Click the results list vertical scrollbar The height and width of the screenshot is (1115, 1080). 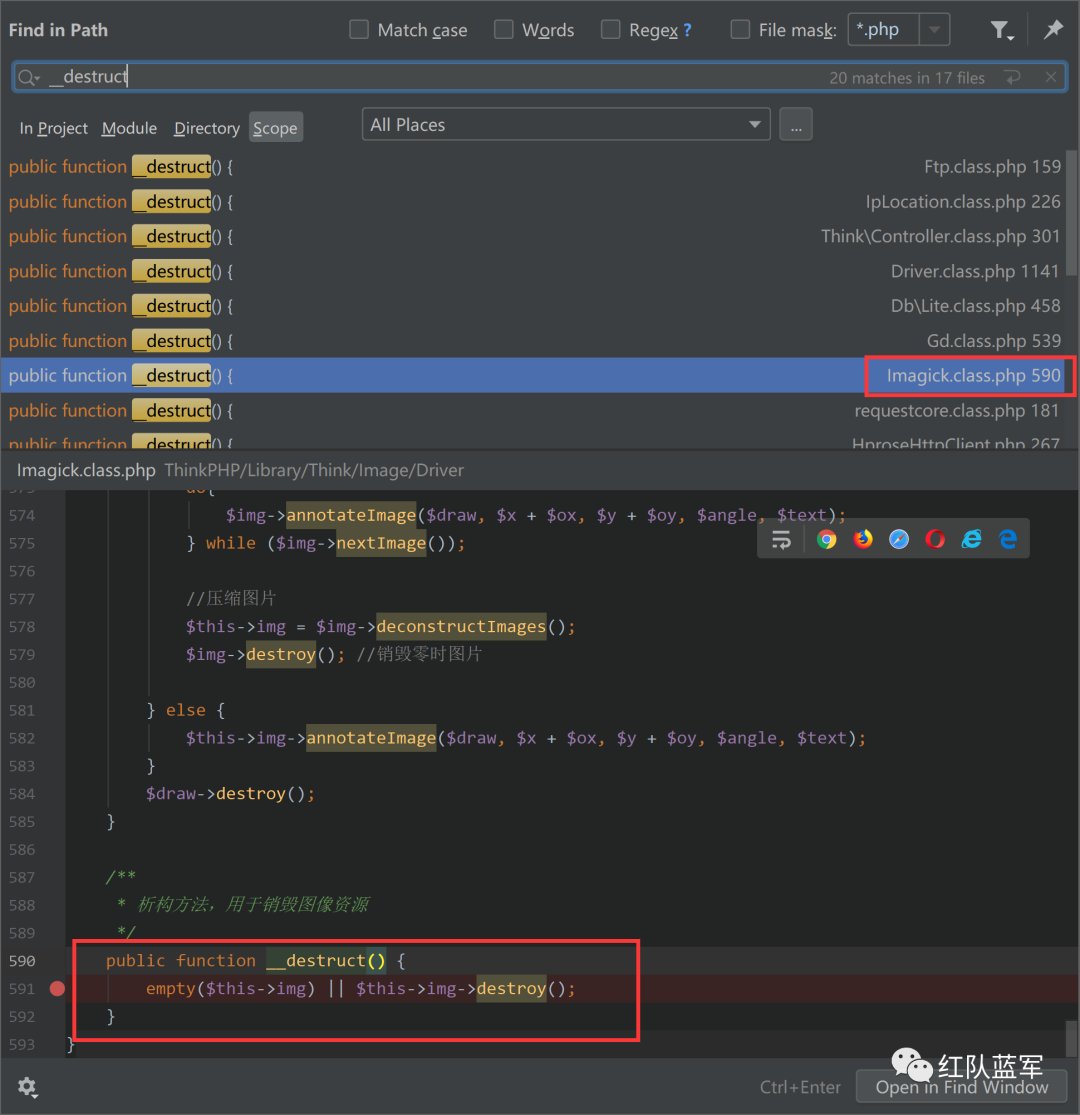pos(1072,213)
